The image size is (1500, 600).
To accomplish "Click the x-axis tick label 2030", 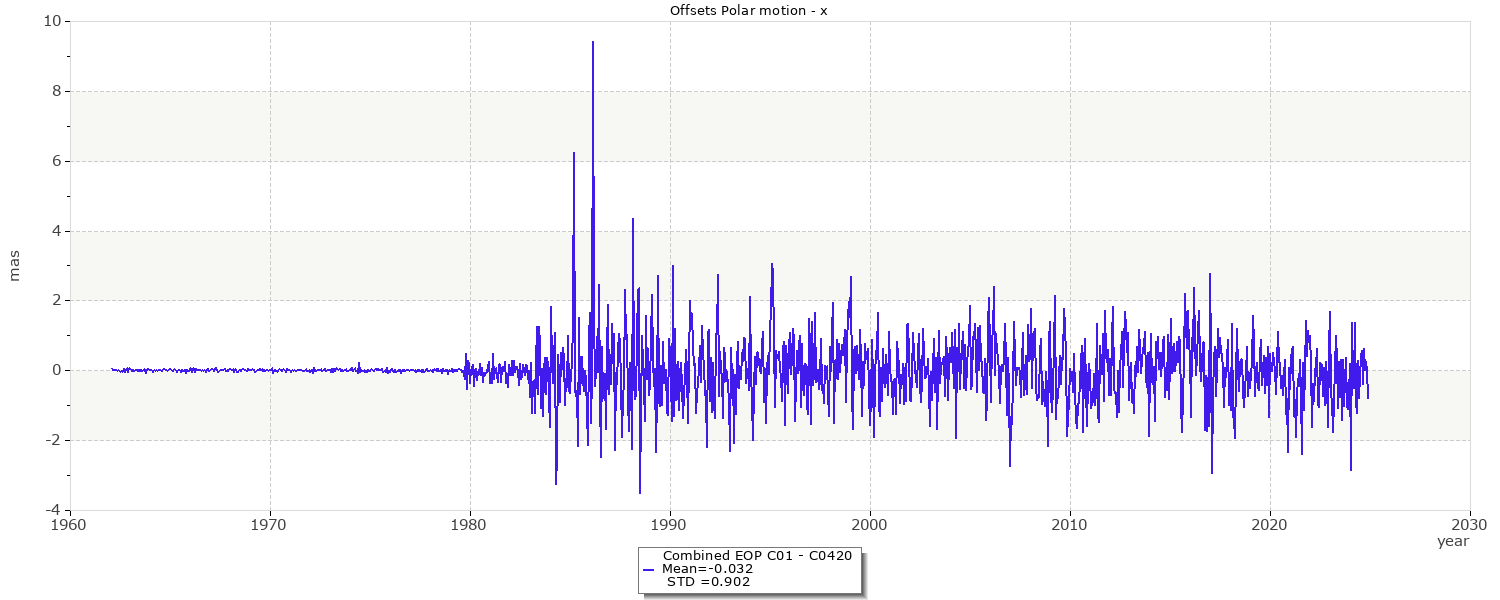I will [x=1469, y=524].
